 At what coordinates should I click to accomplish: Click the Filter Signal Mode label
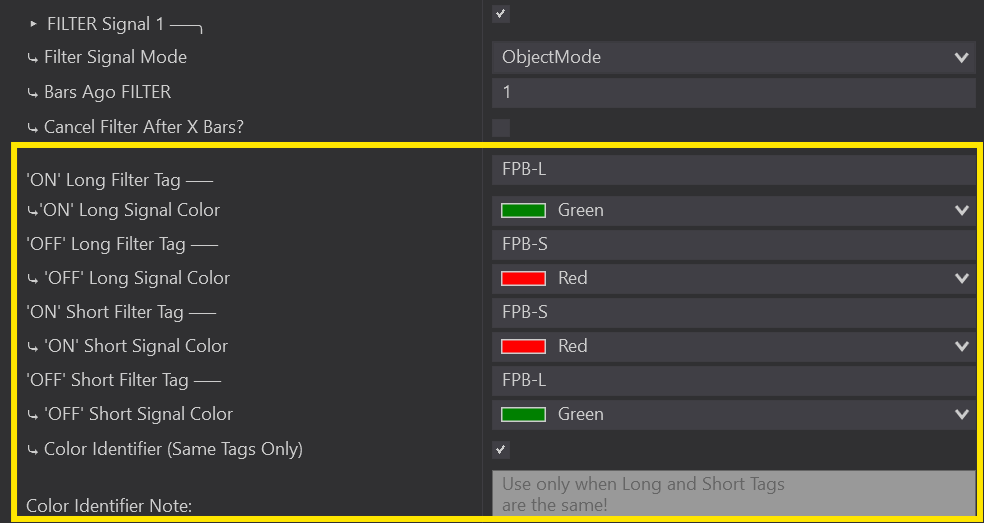(115, 58)
